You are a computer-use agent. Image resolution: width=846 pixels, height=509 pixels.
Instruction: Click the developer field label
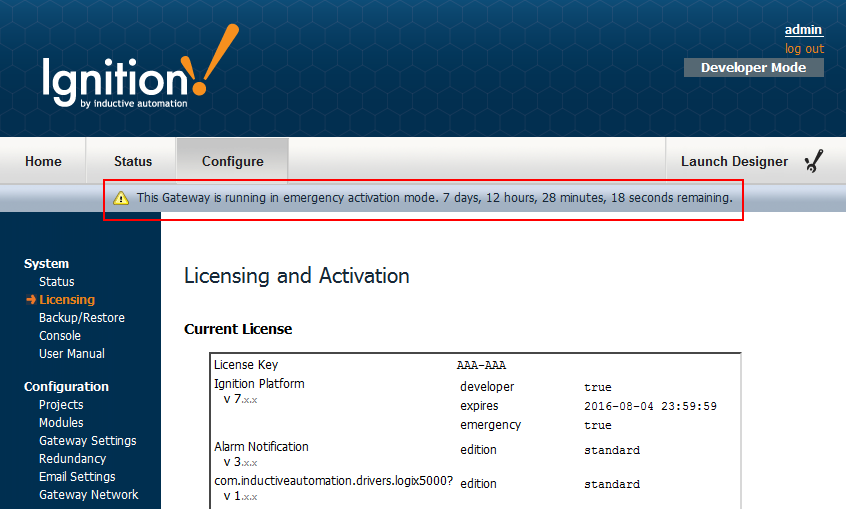coord(487,387)
